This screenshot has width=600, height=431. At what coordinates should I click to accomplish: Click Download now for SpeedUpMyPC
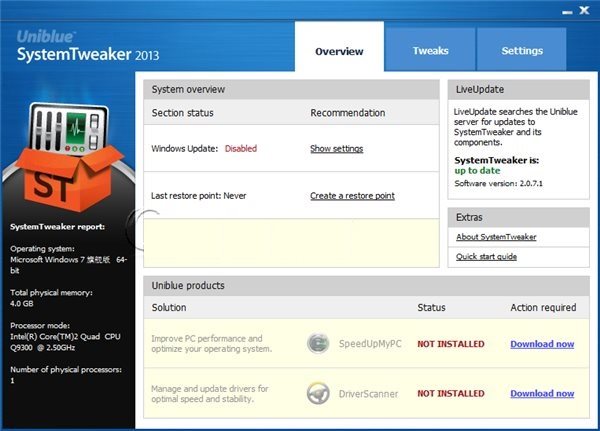pos(542,344)
